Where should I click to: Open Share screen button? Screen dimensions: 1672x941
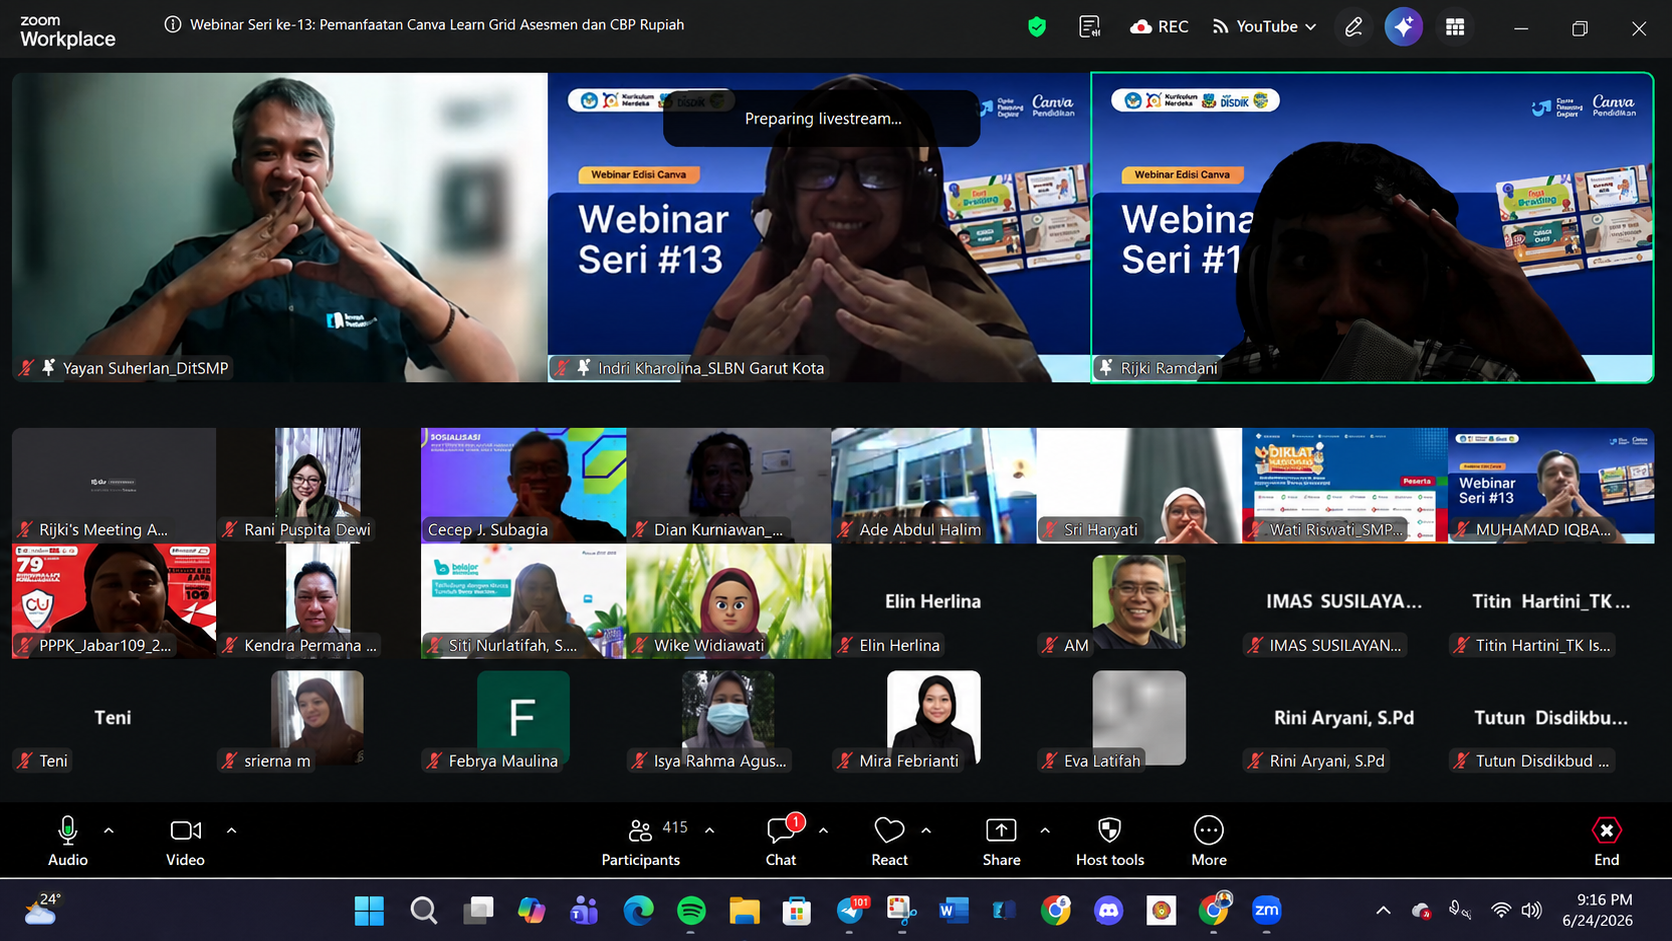click(1001, 841)
